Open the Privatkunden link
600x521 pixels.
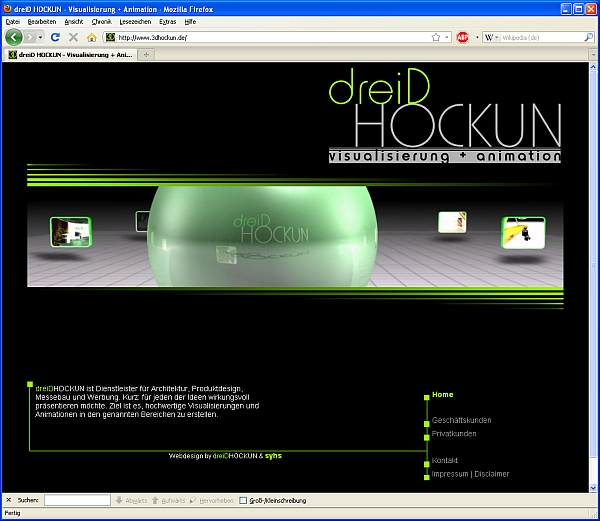pyautogui.click(x=454, y=433)
